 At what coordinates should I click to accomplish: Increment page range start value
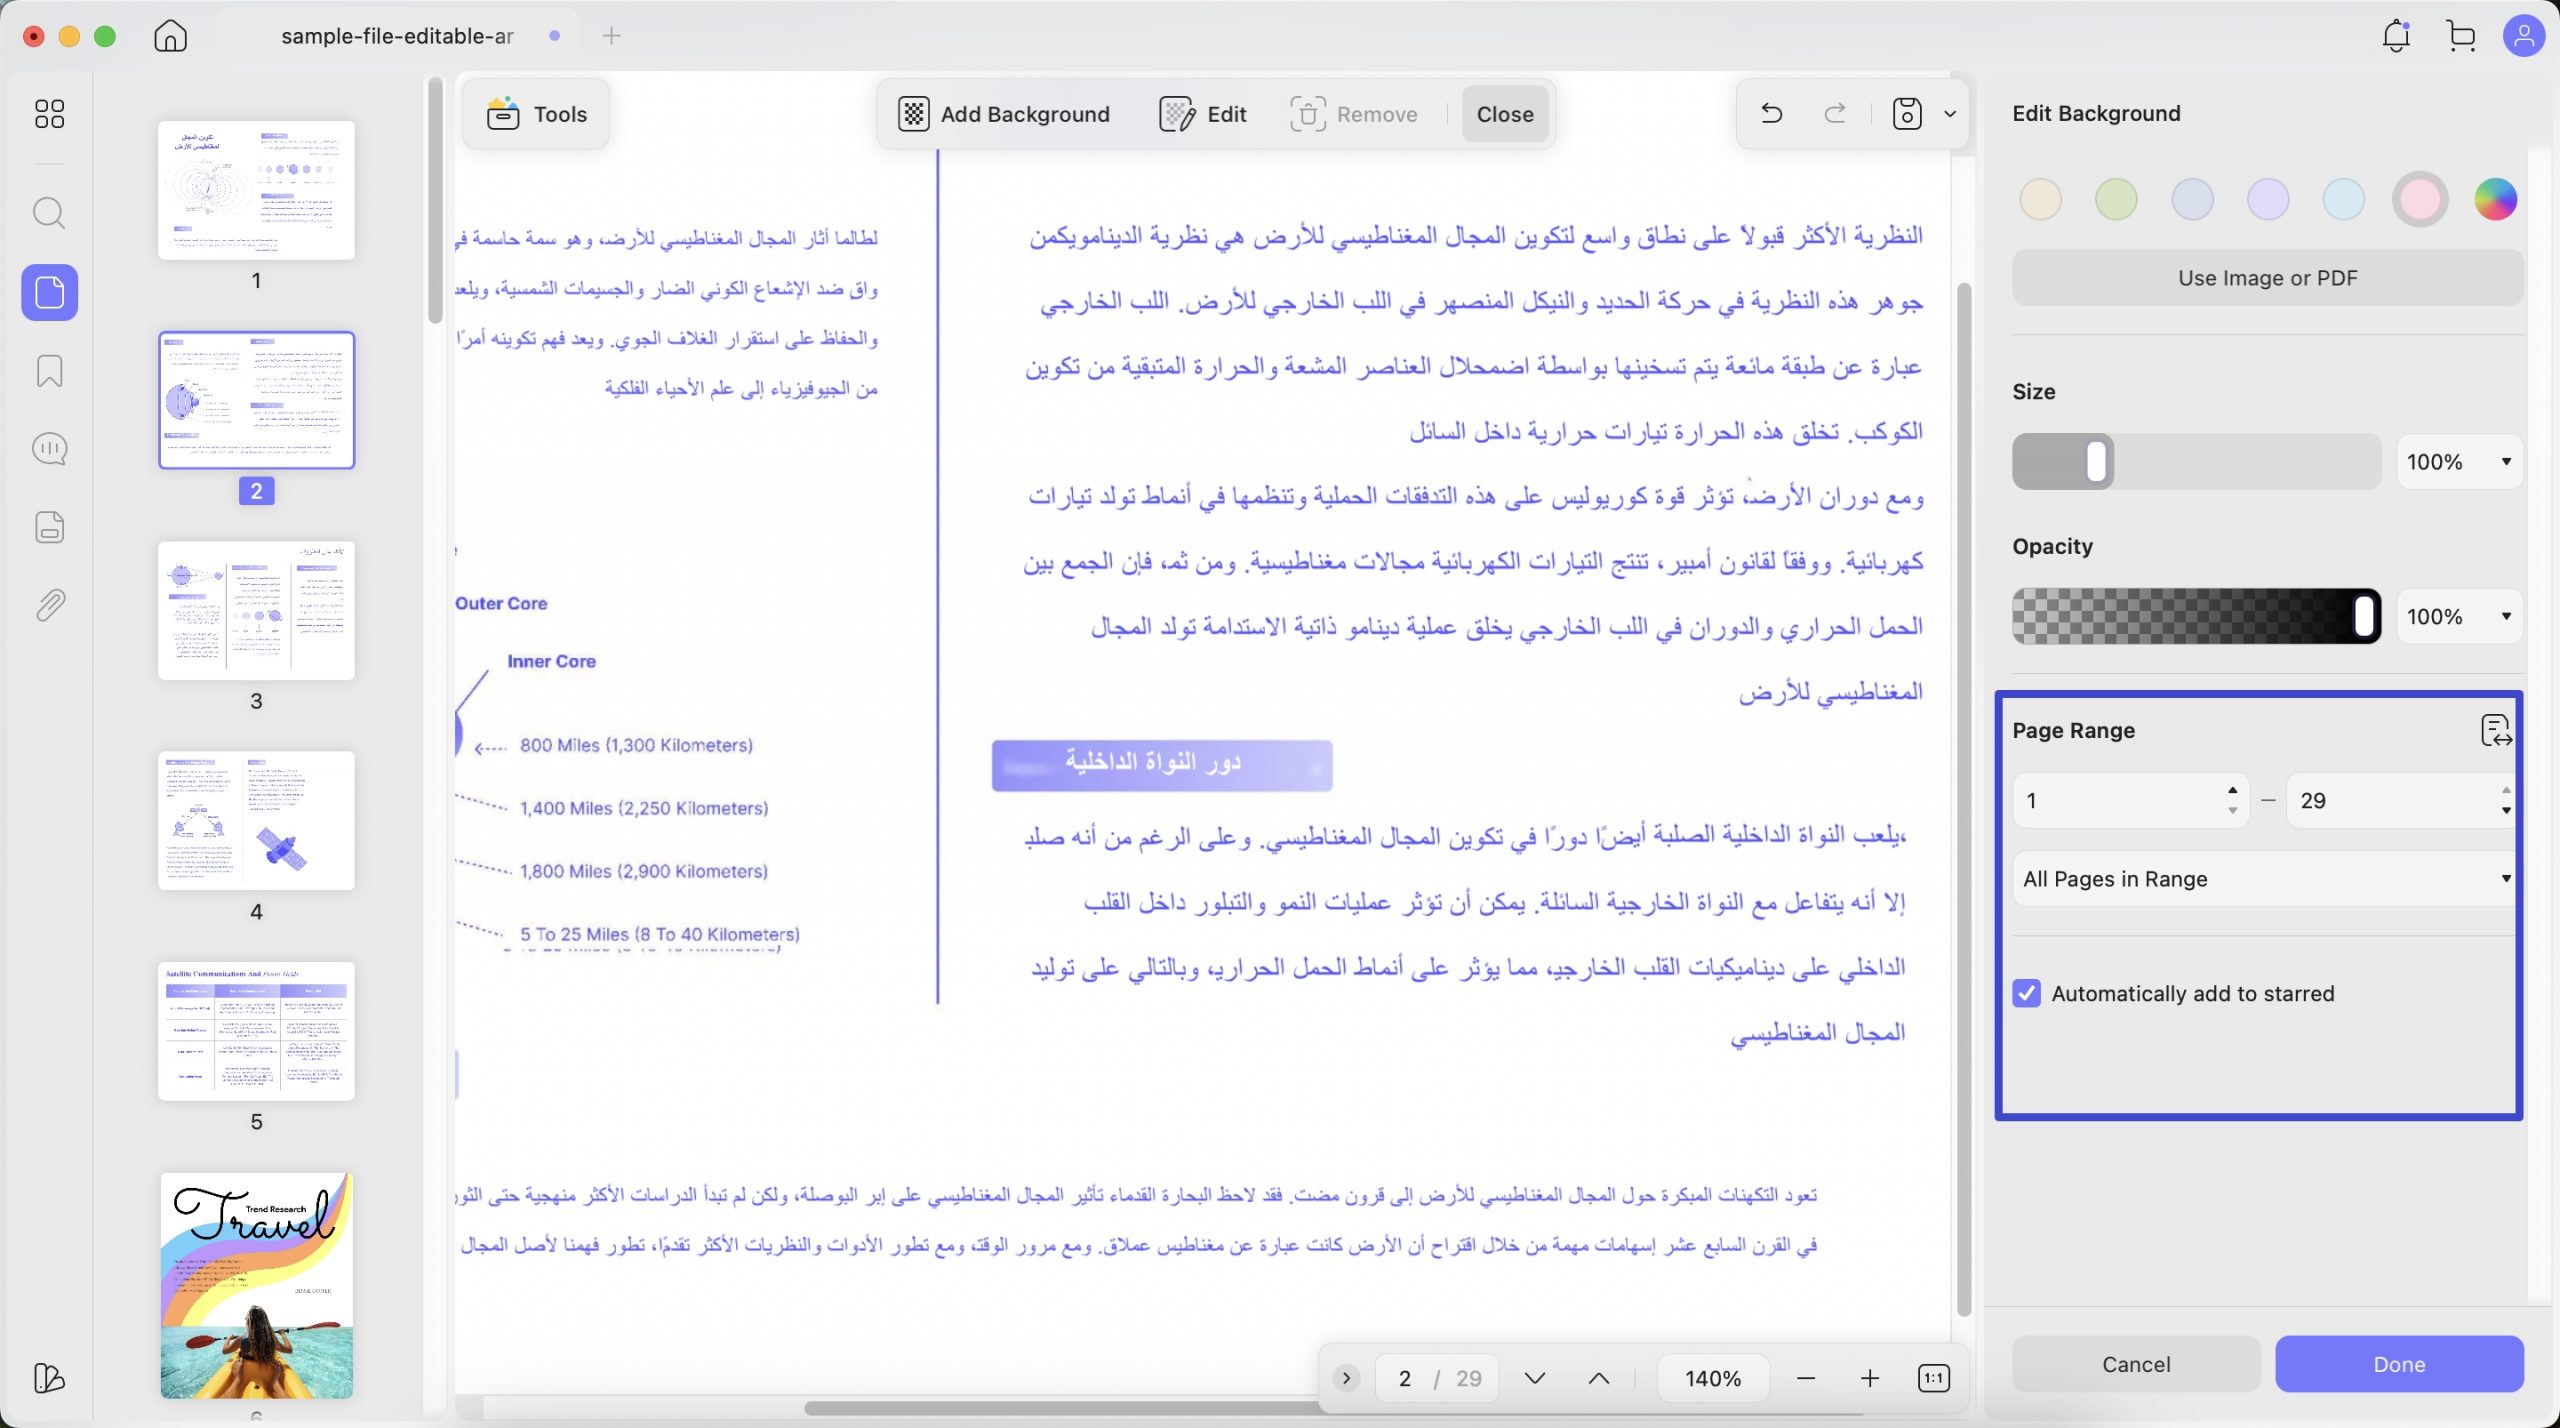[2233, 790]
